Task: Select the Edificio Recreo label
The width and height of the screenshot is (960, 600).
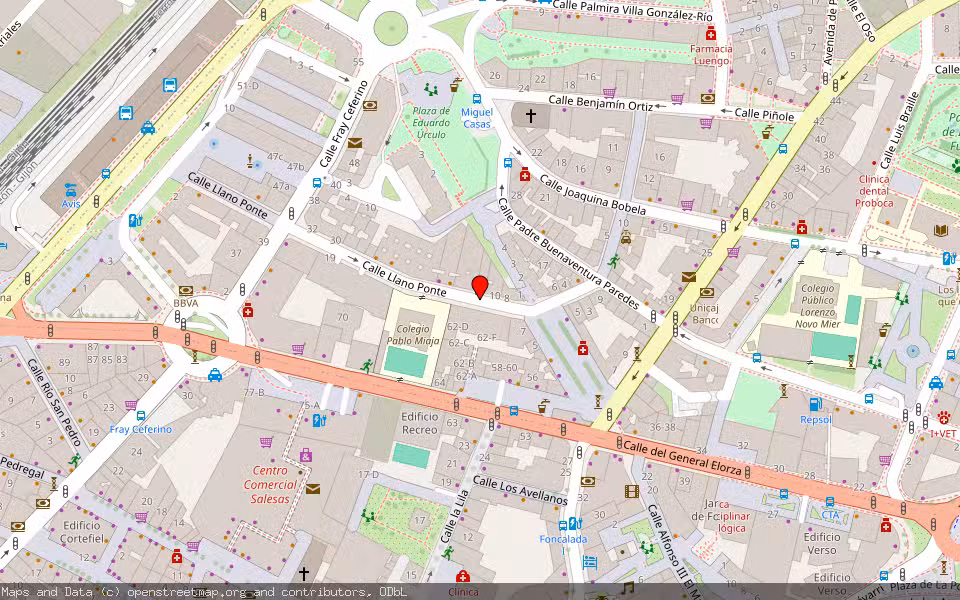Action: pyautogui.click(x=420, y=423)
